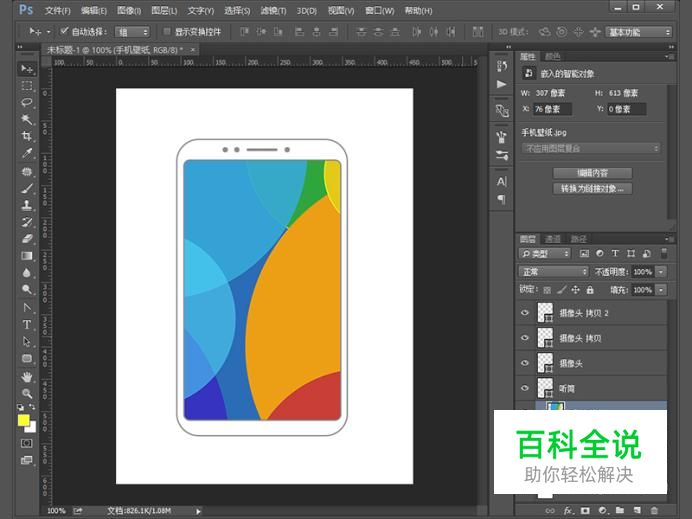Select the Zoom tool in the toolbox

point(27,393)
